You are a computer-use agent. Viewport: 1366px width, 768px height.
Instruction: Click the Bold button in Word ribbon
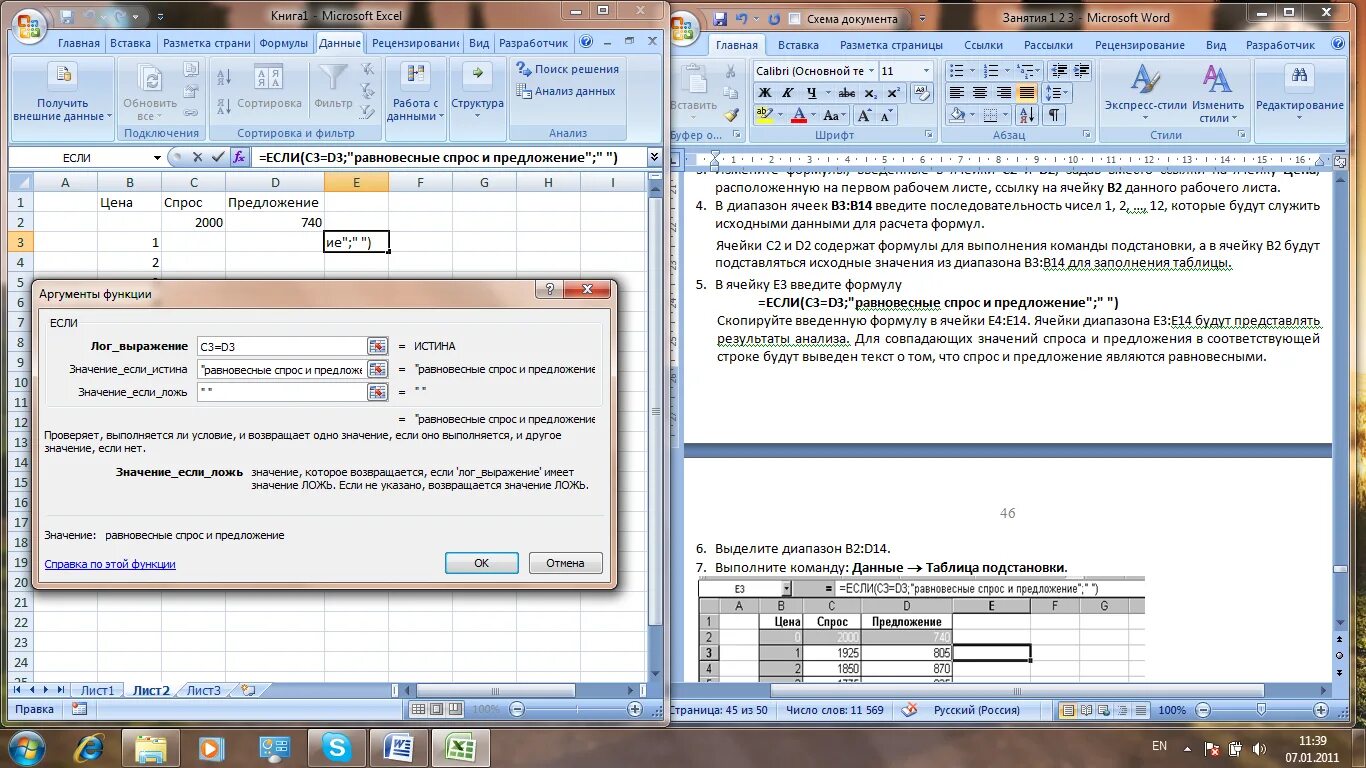pos(764,93)
